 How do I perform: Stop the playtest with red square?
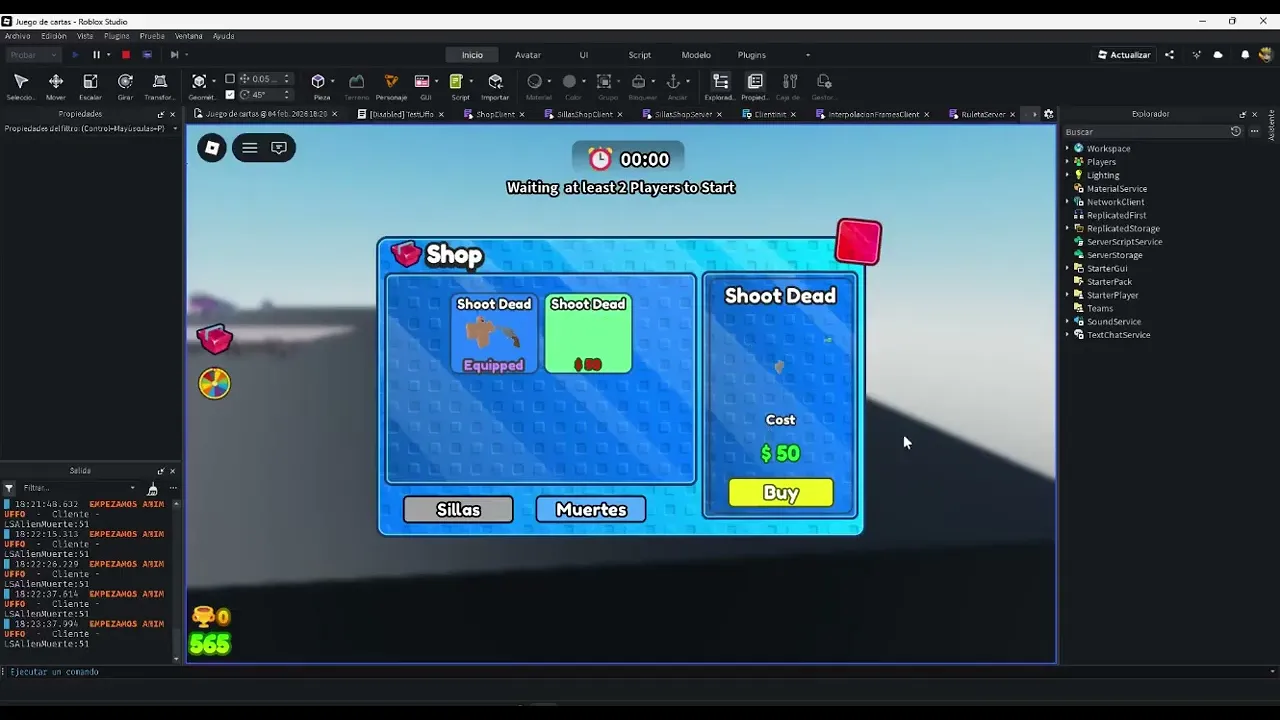coord(126,55)
